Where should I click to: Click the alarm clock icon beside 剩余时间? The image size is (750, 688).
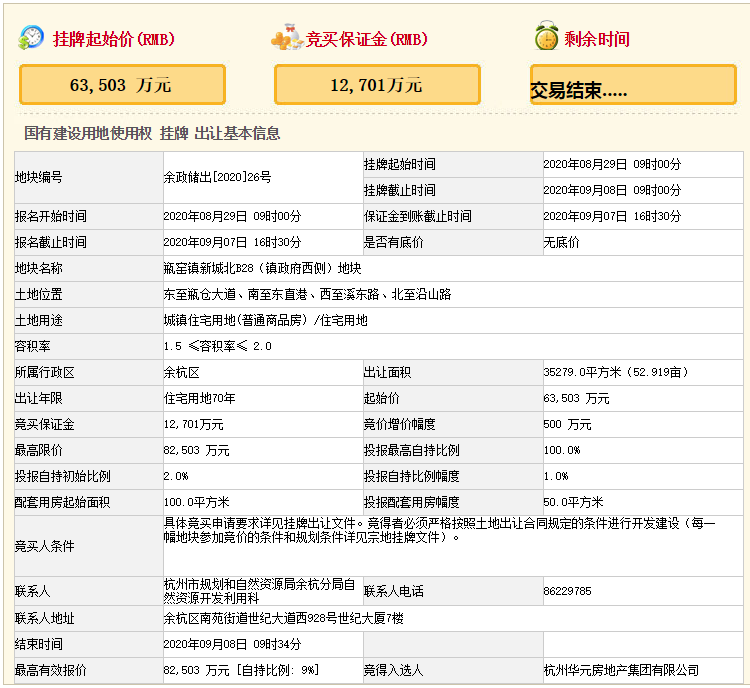(545, 38)
